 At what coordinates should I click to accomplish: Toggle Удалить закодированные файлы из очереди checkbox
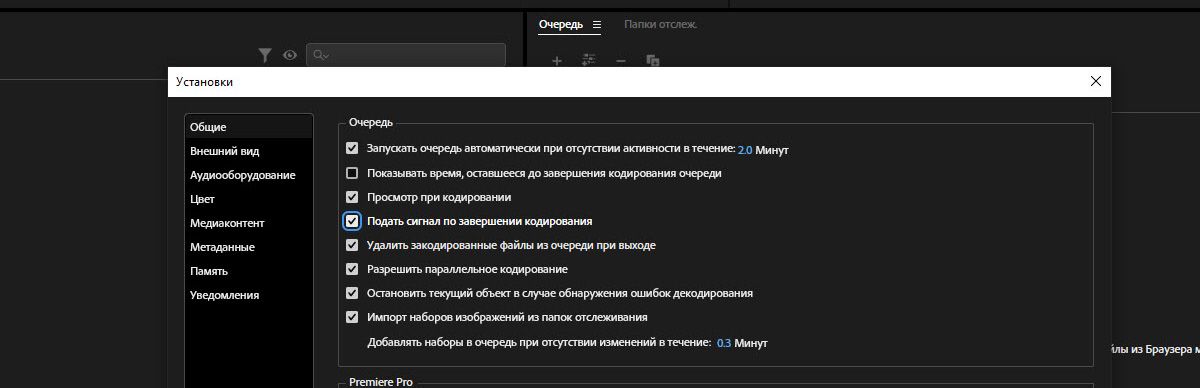point(352,245)
